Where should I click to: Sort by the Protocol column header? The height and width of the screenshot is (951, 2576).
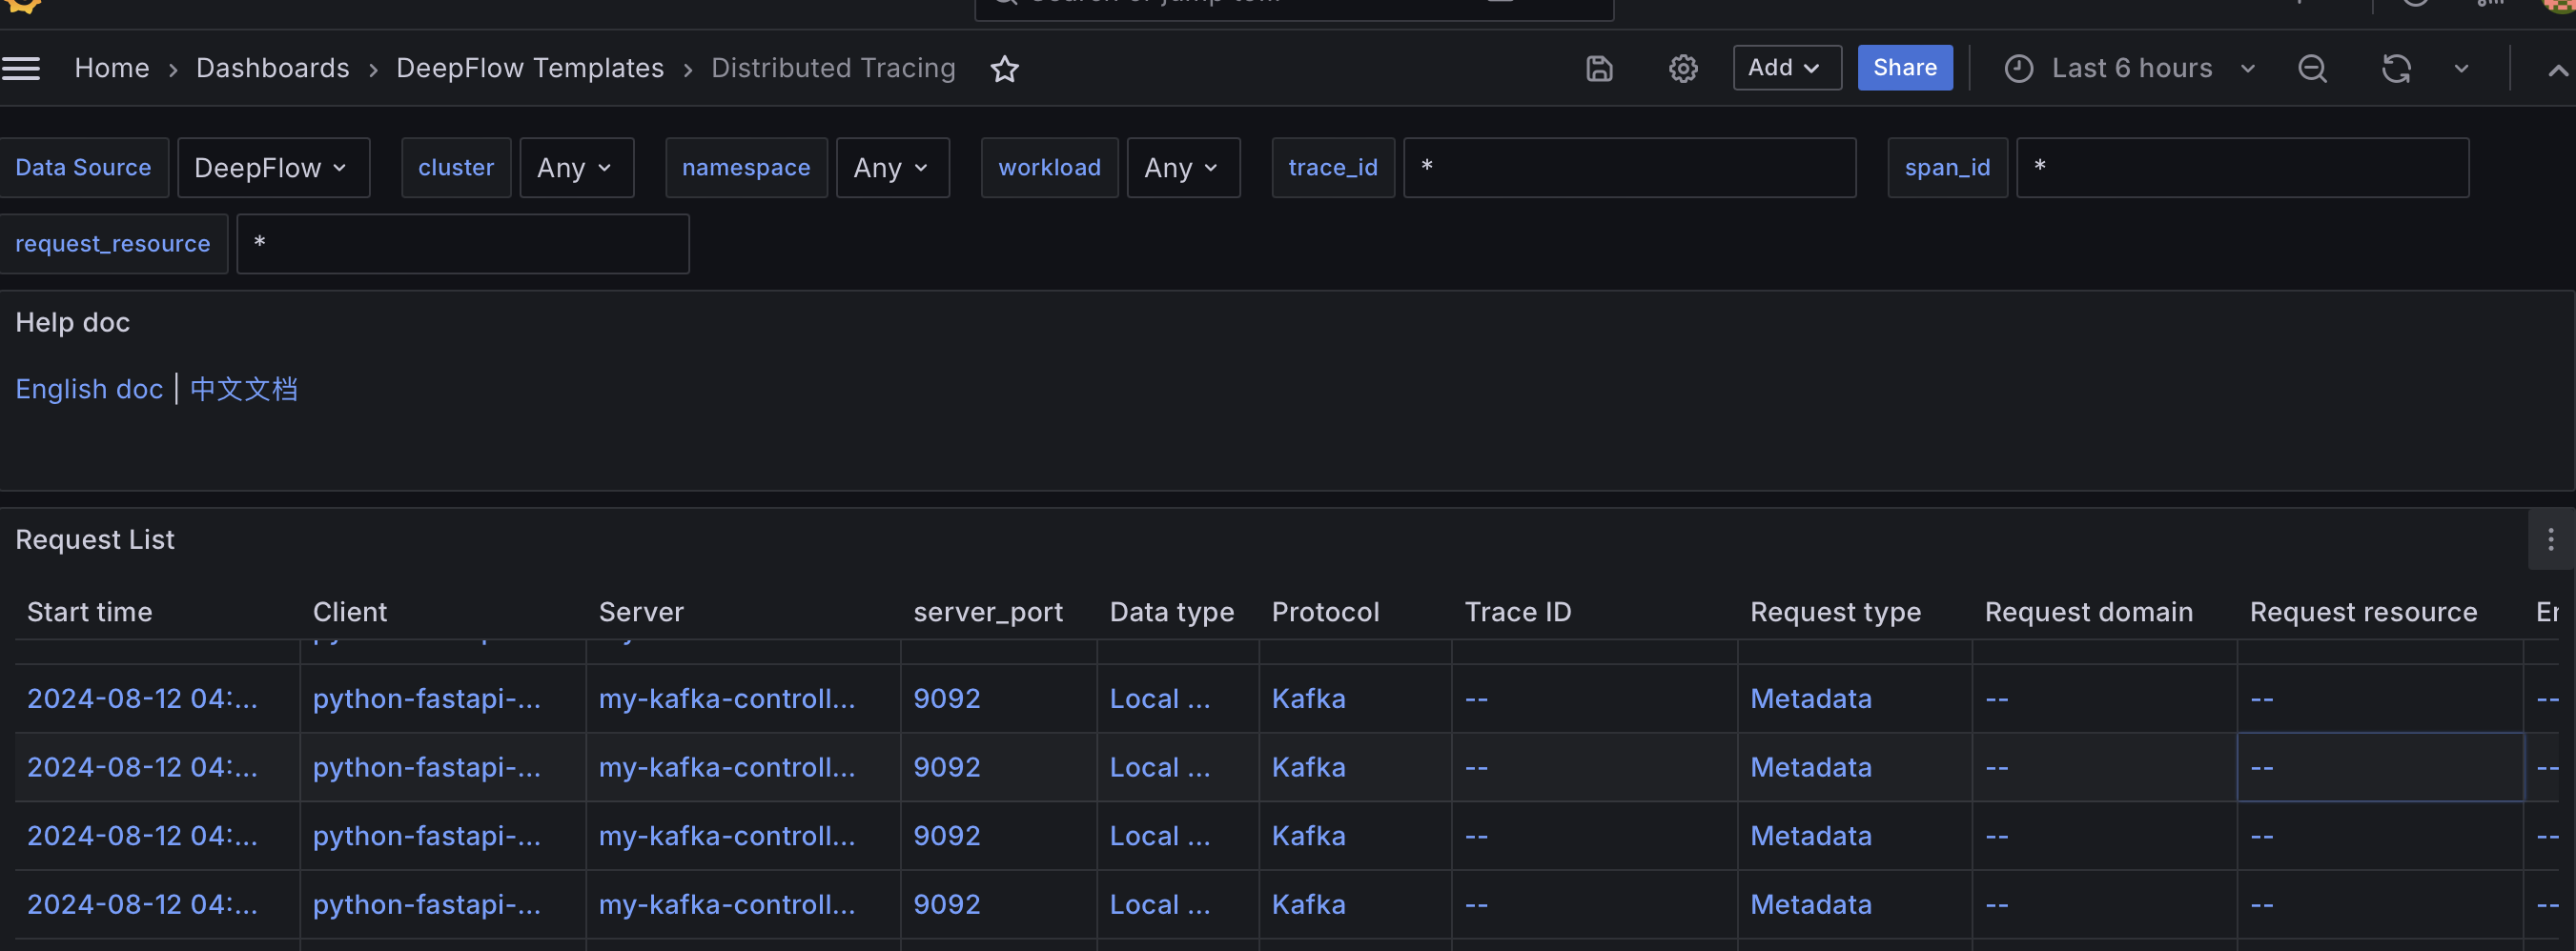[x=1325, y=612]
